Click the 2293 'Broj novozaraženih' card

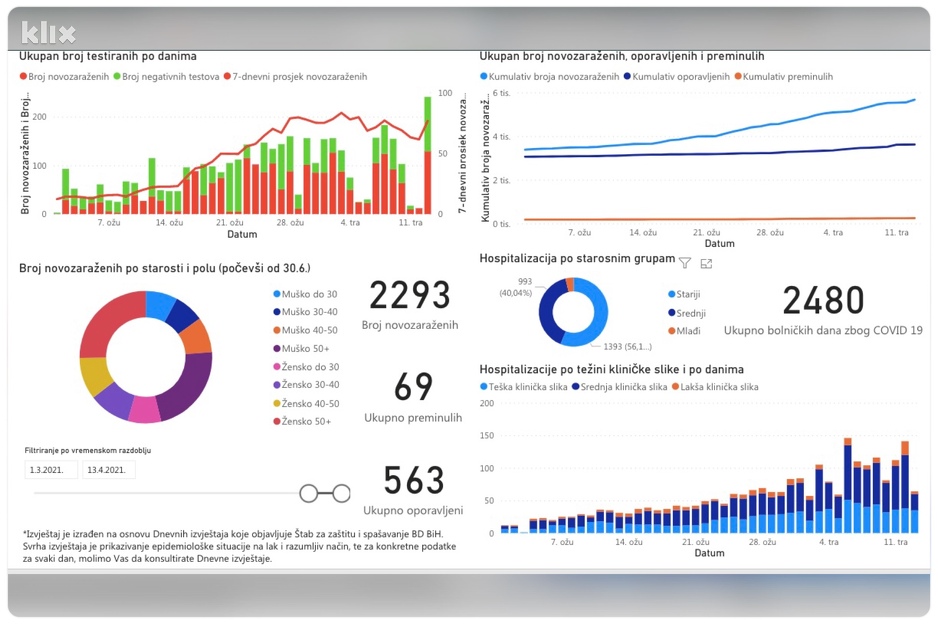click(410, 305)
